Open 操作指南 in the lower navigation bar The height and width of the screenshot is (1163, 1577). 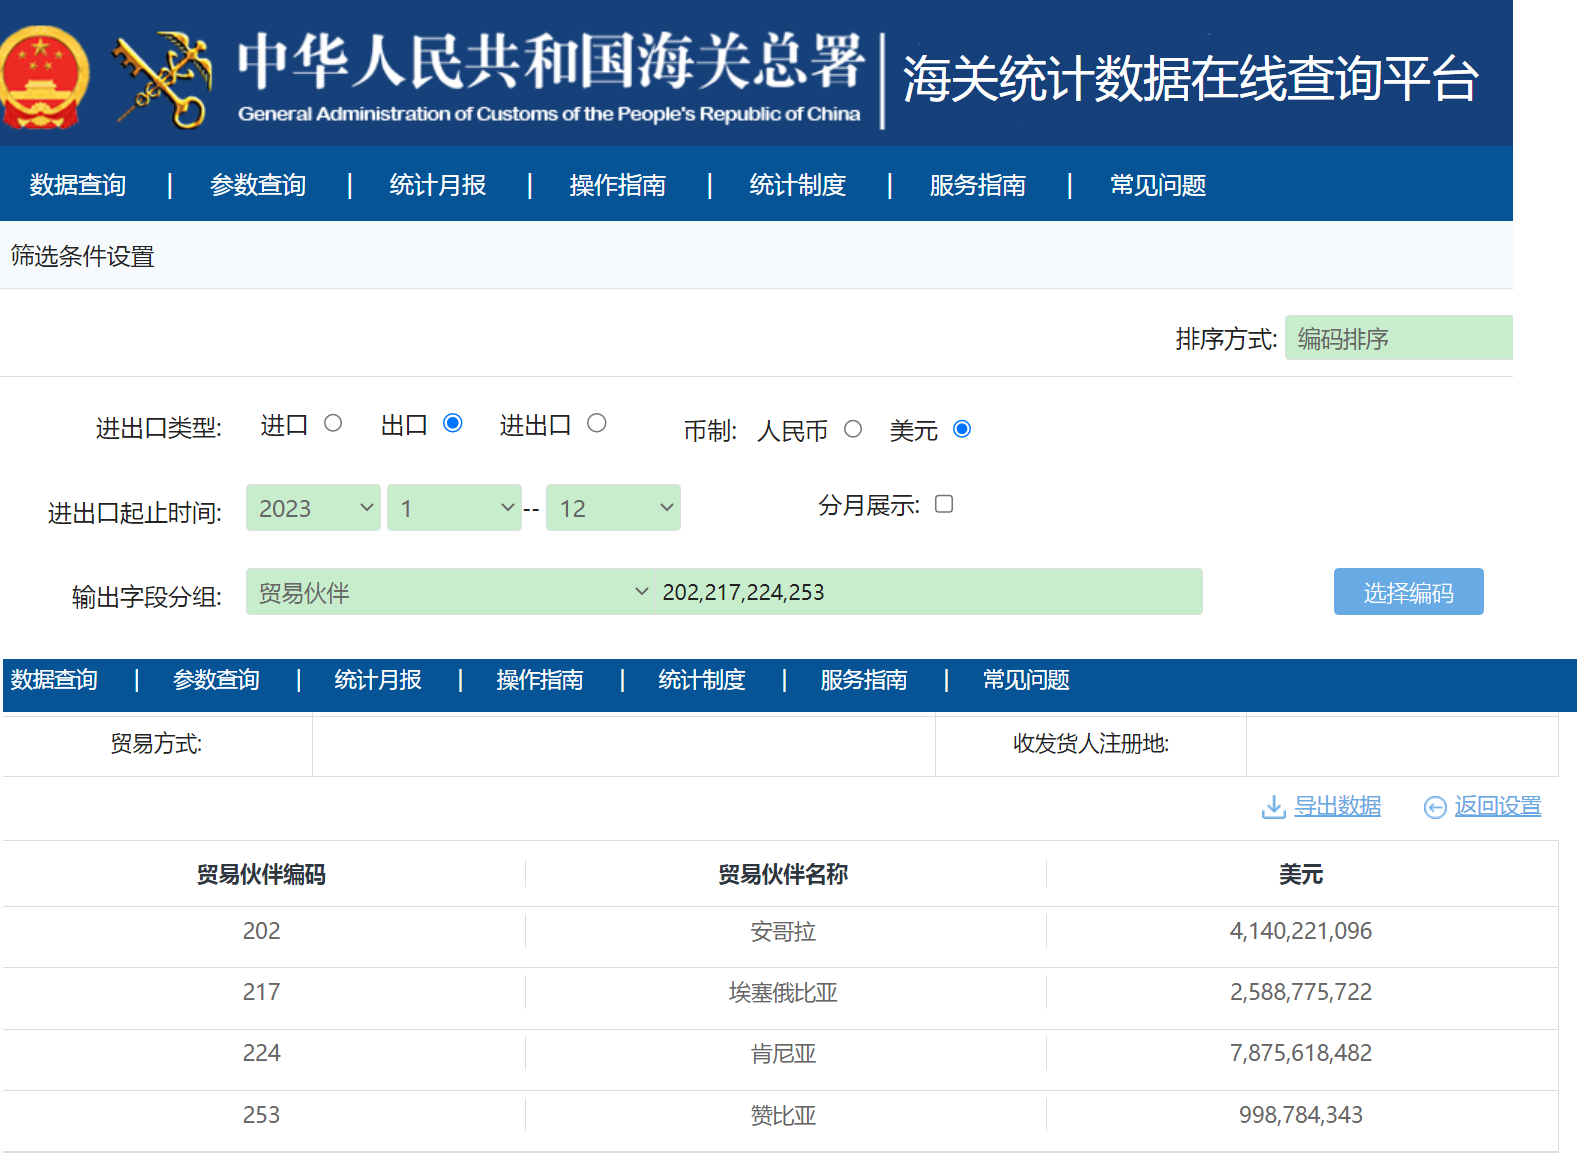(x=540, y=680)
